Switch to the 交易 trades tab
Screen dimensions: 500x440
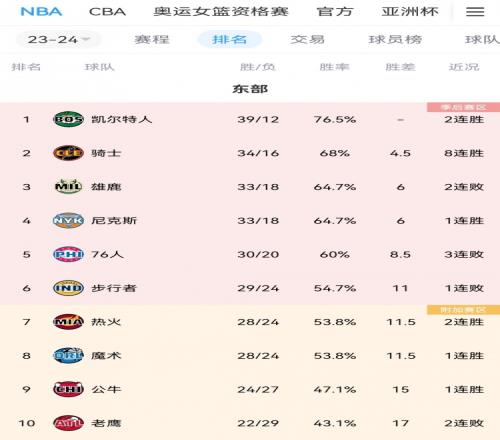click(x=307, y=40)
